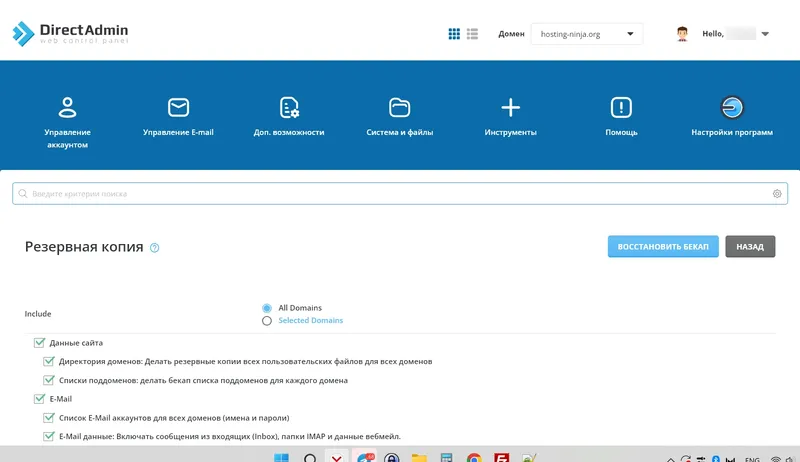Open File Explorer from taskbar
This screenshot has height=462, width=800.
point(419,458)
